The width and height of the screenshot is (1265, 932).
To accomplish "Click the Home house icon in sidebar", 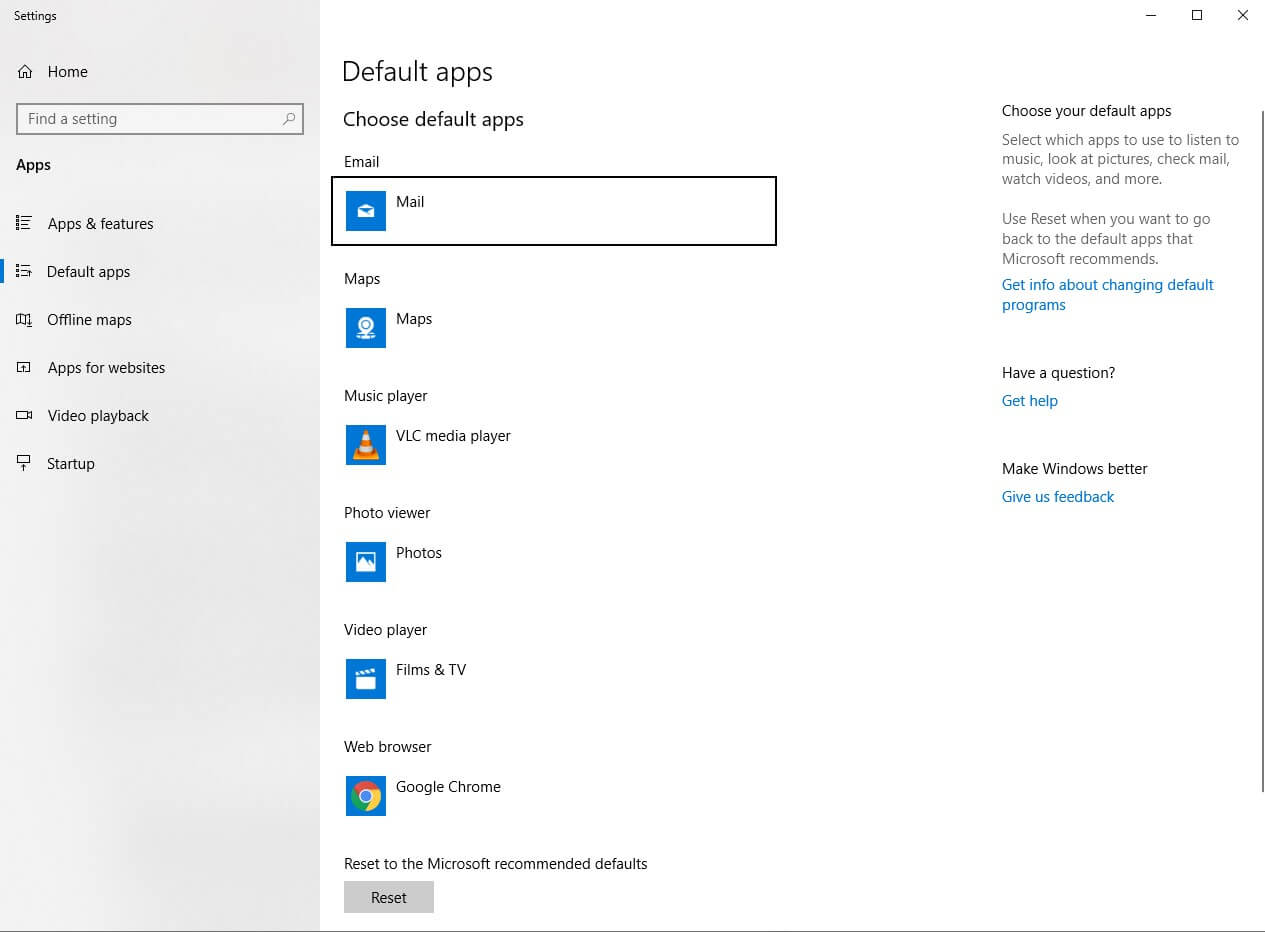I will click(25, 72).
